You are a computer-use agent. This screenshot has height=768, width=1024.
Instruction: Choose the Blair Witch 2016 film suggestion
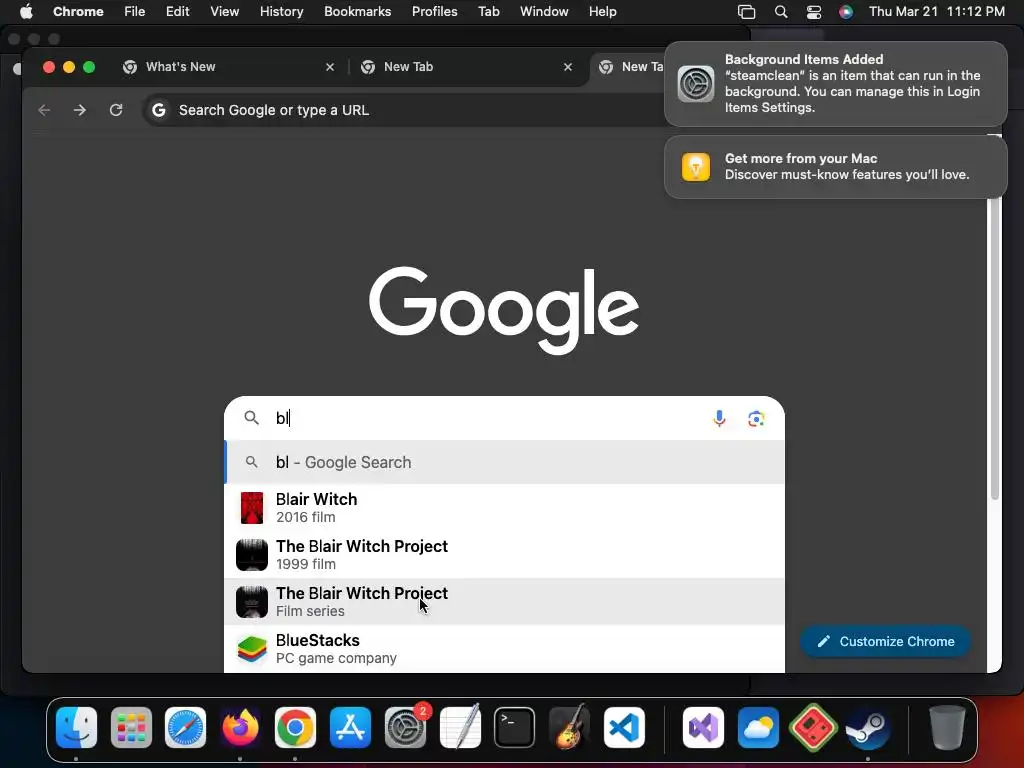coord(504,507)
